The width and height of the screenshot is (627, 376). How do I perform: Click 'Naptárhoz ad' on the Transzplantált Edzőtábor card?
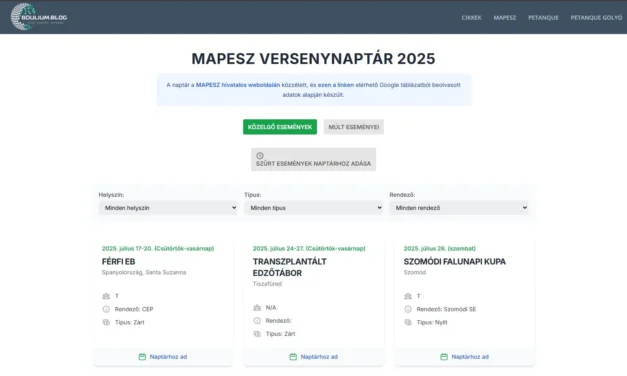[x=314, y=357]
